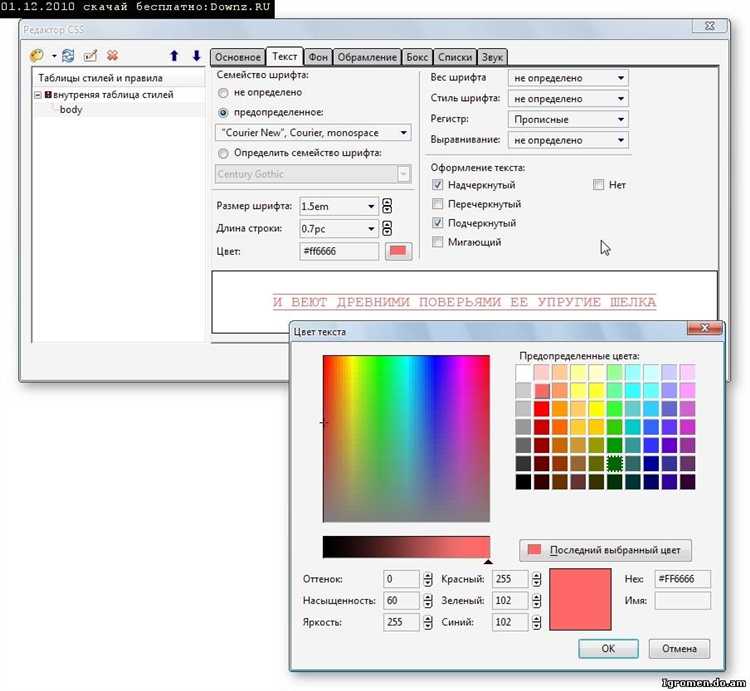Collapse the внутреняя таблица стилей tree node
This screenshot has width=750, height=691.
pyautogui.click(x=38, y=95)
